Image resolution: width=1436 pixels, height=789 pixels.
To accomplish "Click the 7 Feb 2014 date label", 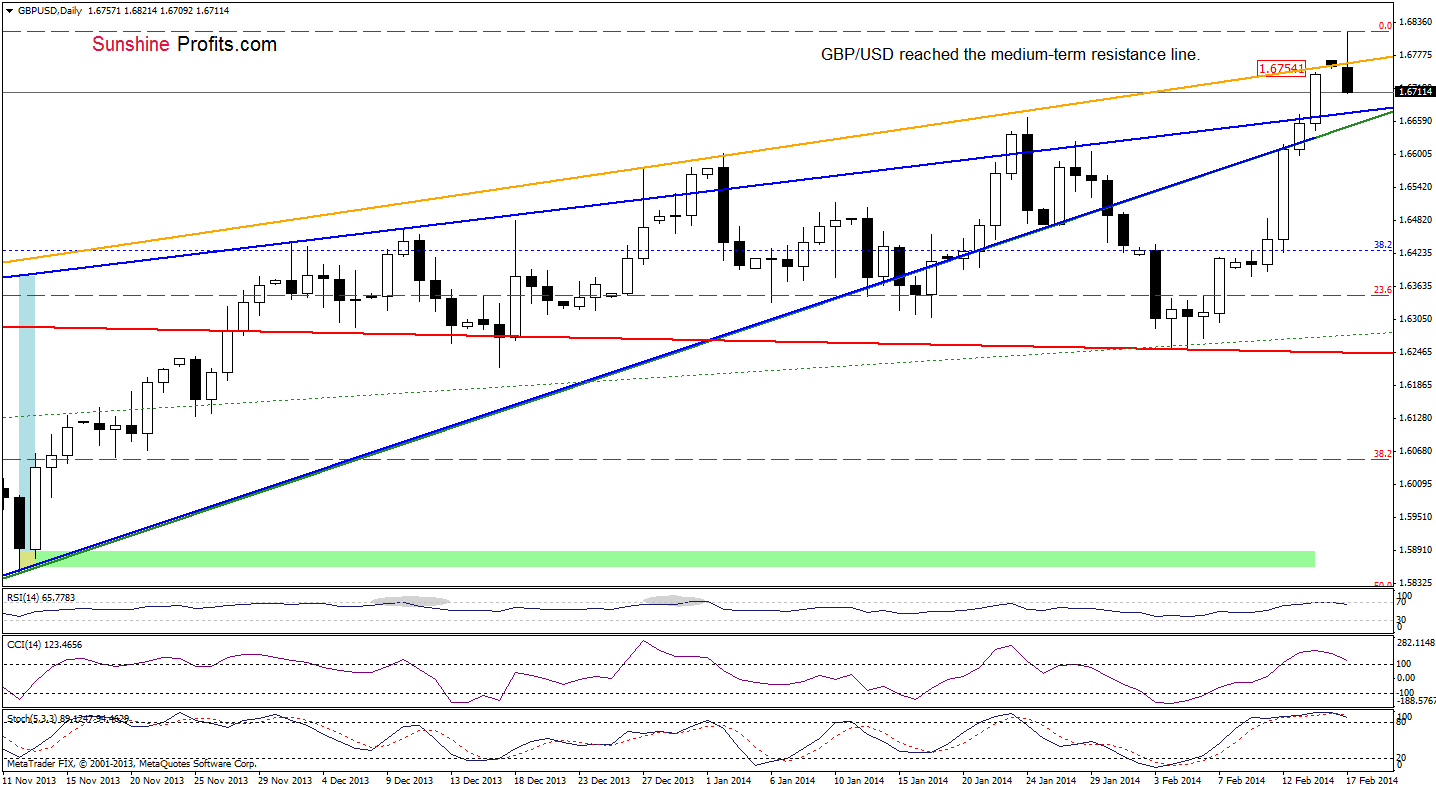I will coord(1241,779).
